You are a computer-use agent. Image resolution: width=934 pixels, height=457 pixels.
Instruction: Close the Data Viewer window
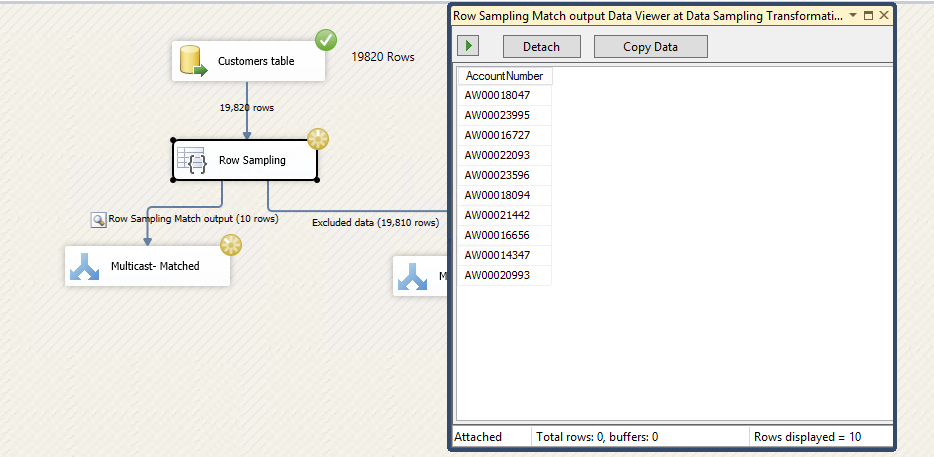[x=883, y=15]
